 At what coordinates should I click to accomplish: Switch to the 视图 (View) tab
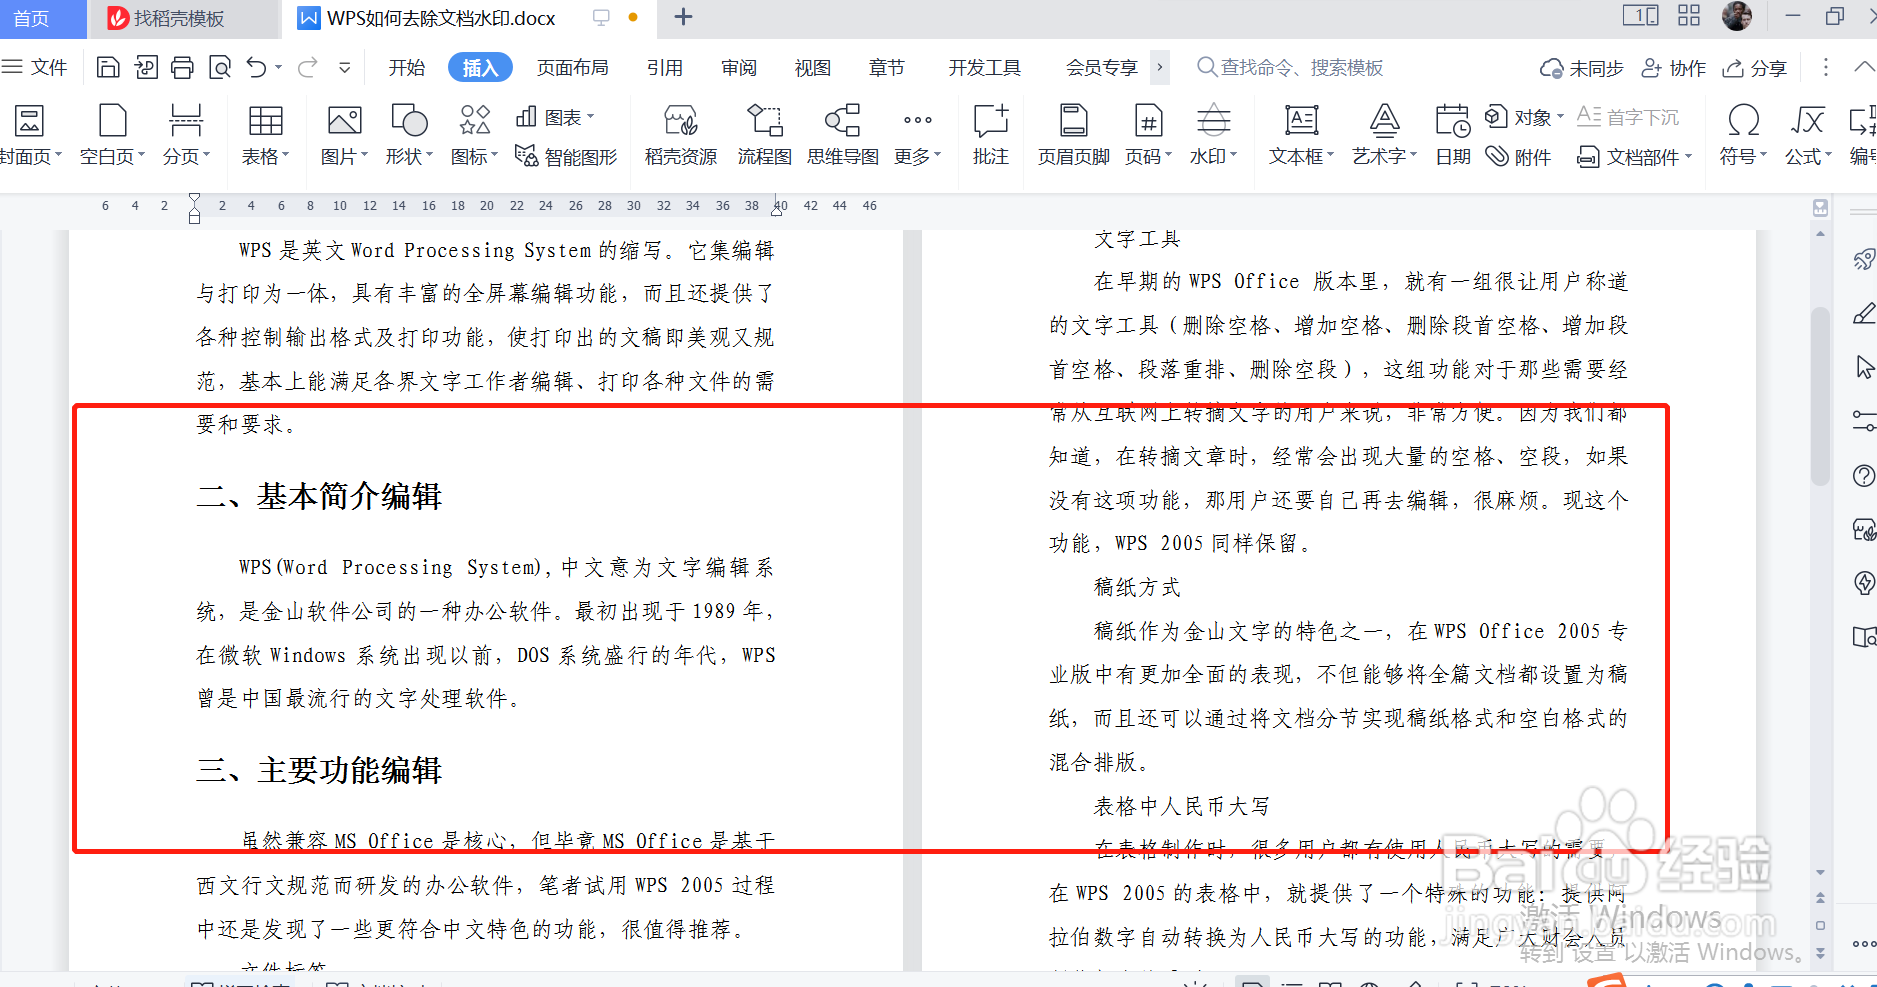[x=813, y=67]
